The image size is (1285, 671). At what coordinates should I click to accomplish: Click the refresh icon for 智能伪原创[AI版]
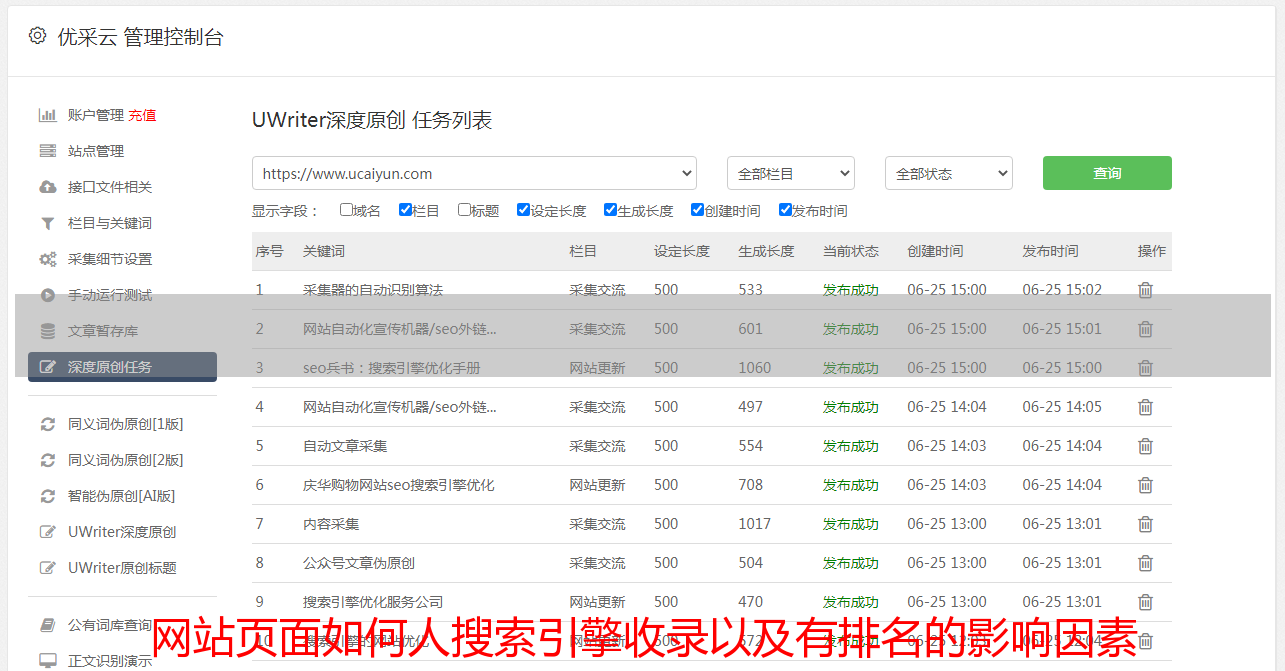(47, 496)
